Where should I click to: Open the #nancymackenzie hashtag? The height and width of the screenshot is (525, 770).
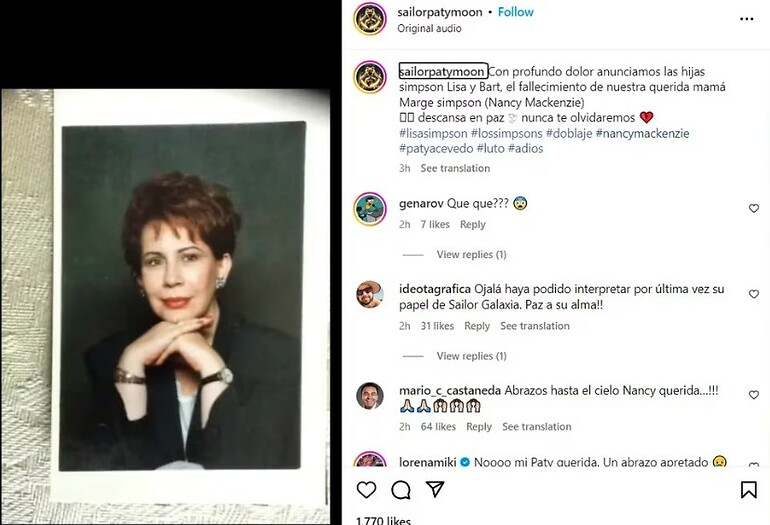pos(642,133)
